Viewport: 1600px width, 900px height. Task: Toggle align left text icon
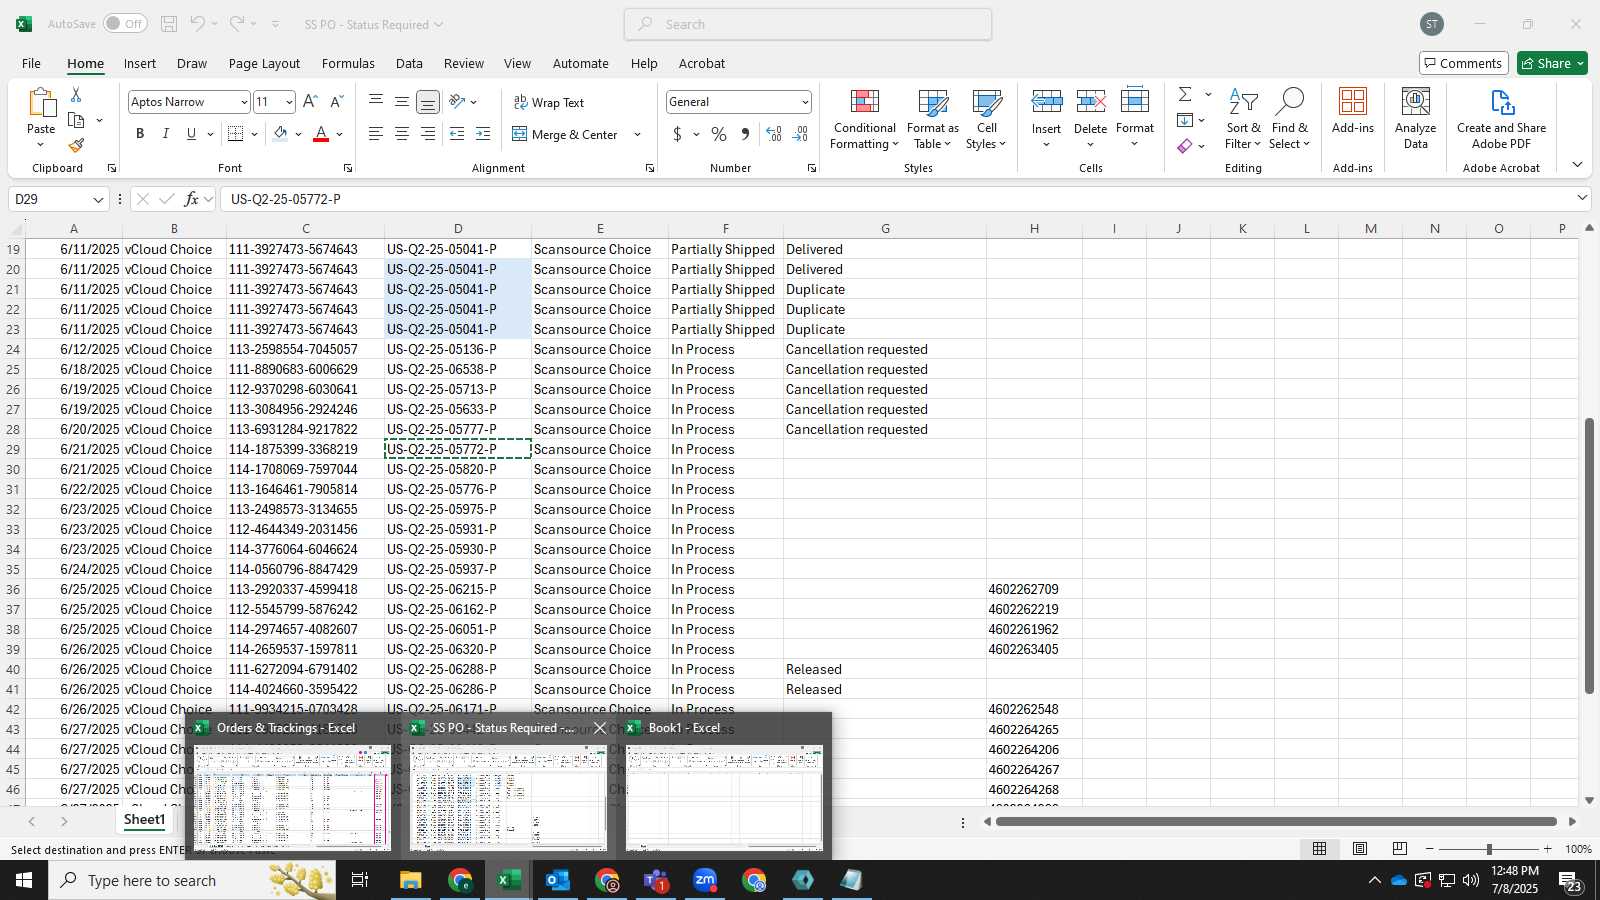[x=376, y=134]
